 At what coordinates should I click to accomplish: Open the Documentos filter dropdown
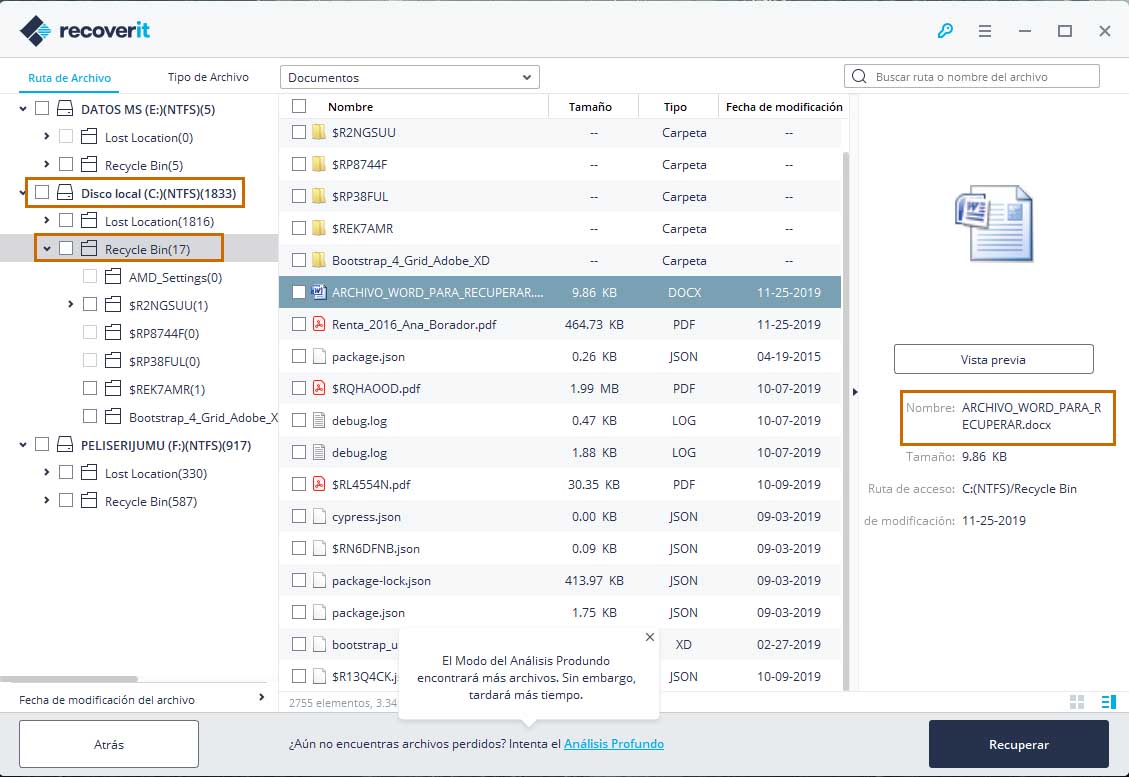[x=410, y=77]
